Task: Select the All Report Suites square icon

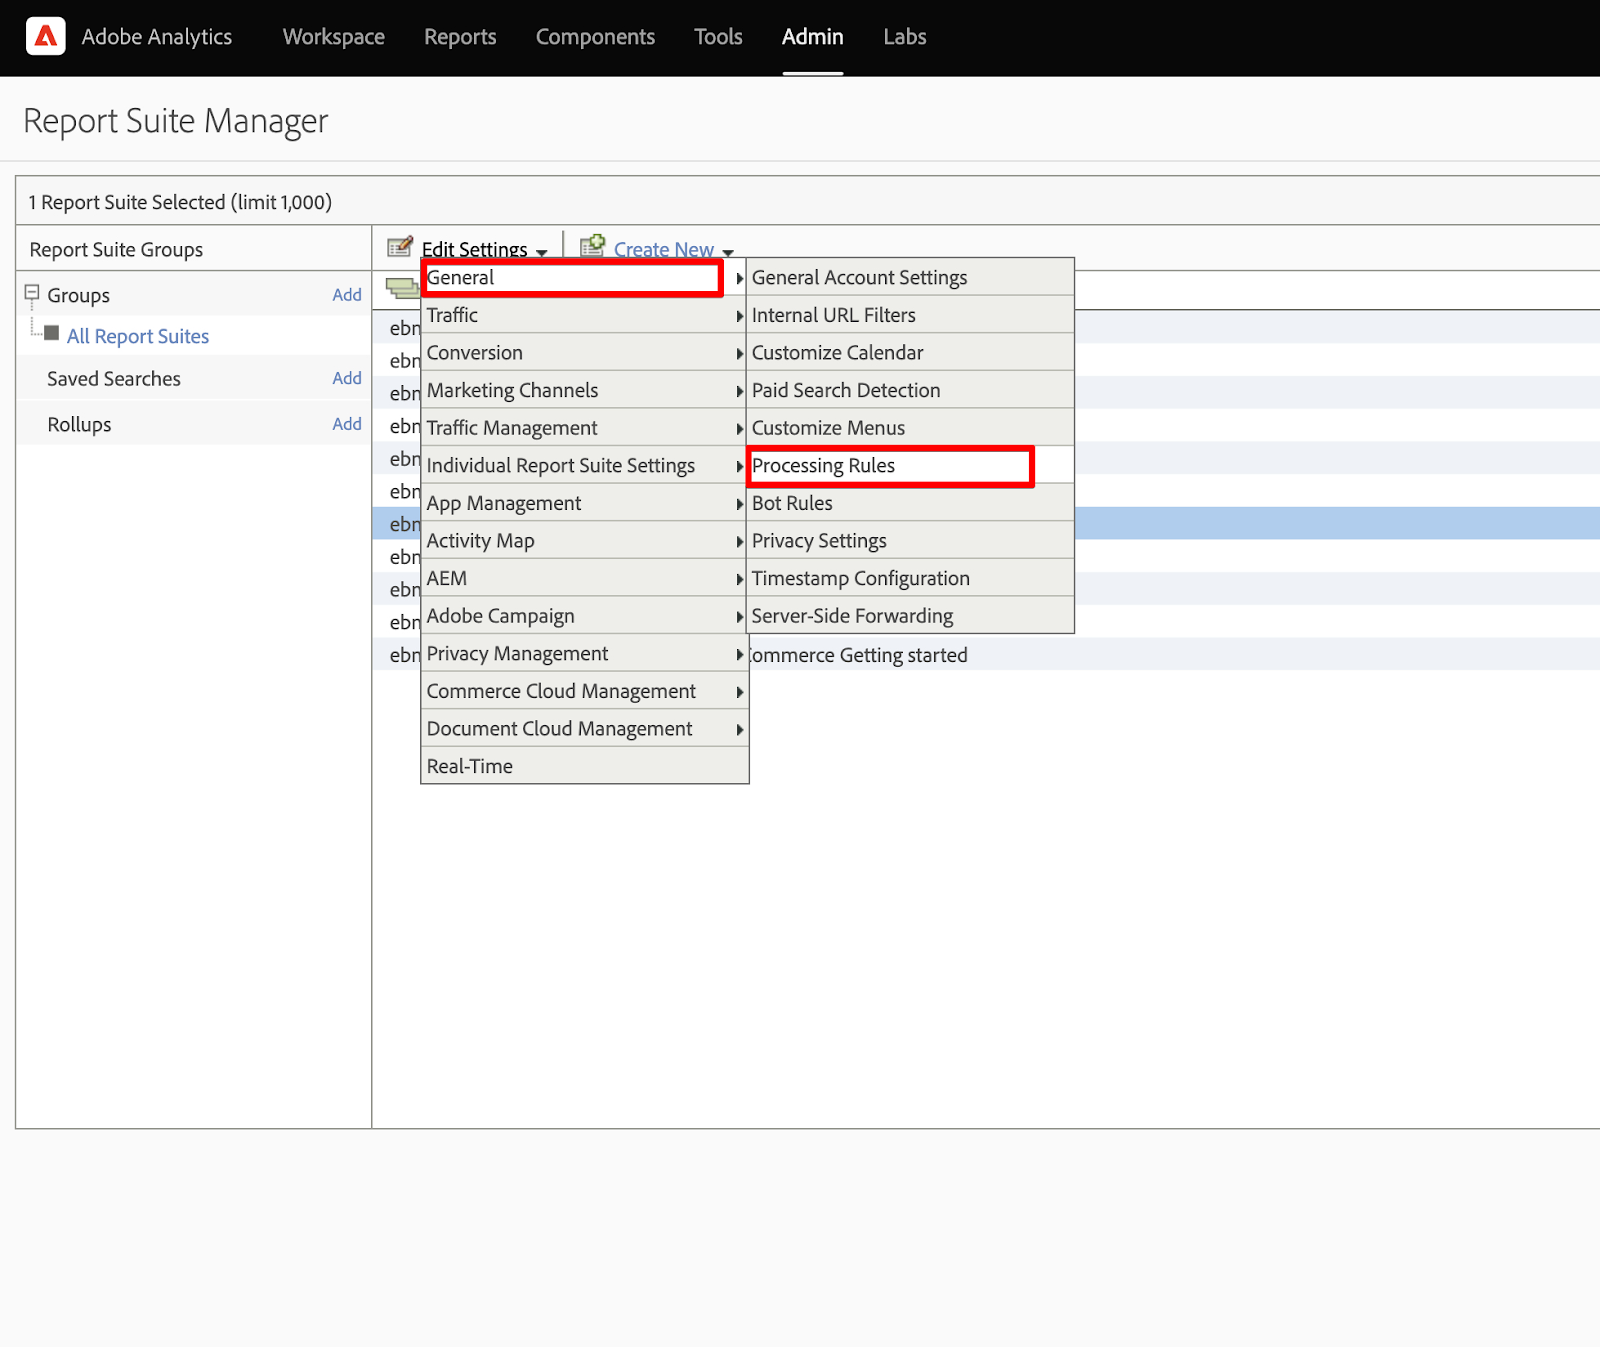Action: pyautogui.click(x=52, y=333)
